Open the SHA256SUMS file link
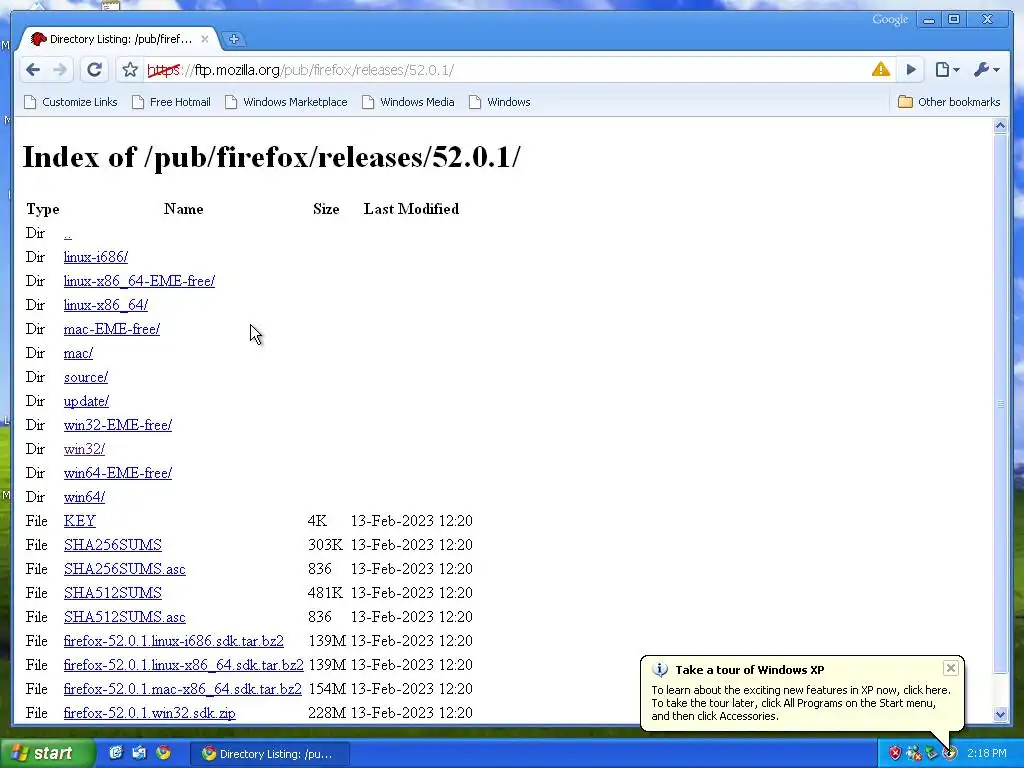The width and height of the screenshot is (1024, 768). pyautogui.click(x=112, y=545)
